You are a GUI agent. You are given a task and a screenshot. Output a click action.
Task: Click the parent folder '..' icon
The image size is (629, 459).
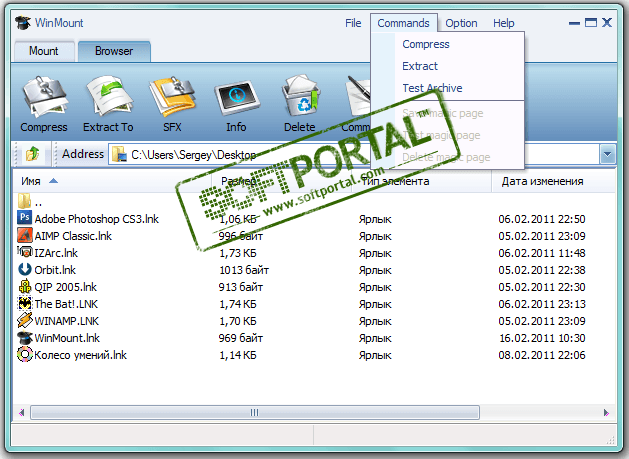click(x=24, y=201)
